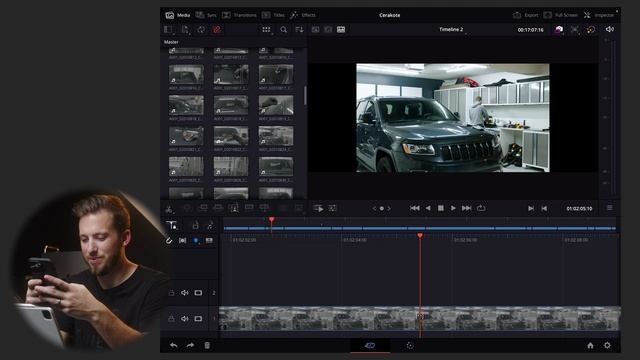The width and height of the screenshot is (640, 360).
Task: Open the viewer tools sliders icon
Action: point(333,208)
